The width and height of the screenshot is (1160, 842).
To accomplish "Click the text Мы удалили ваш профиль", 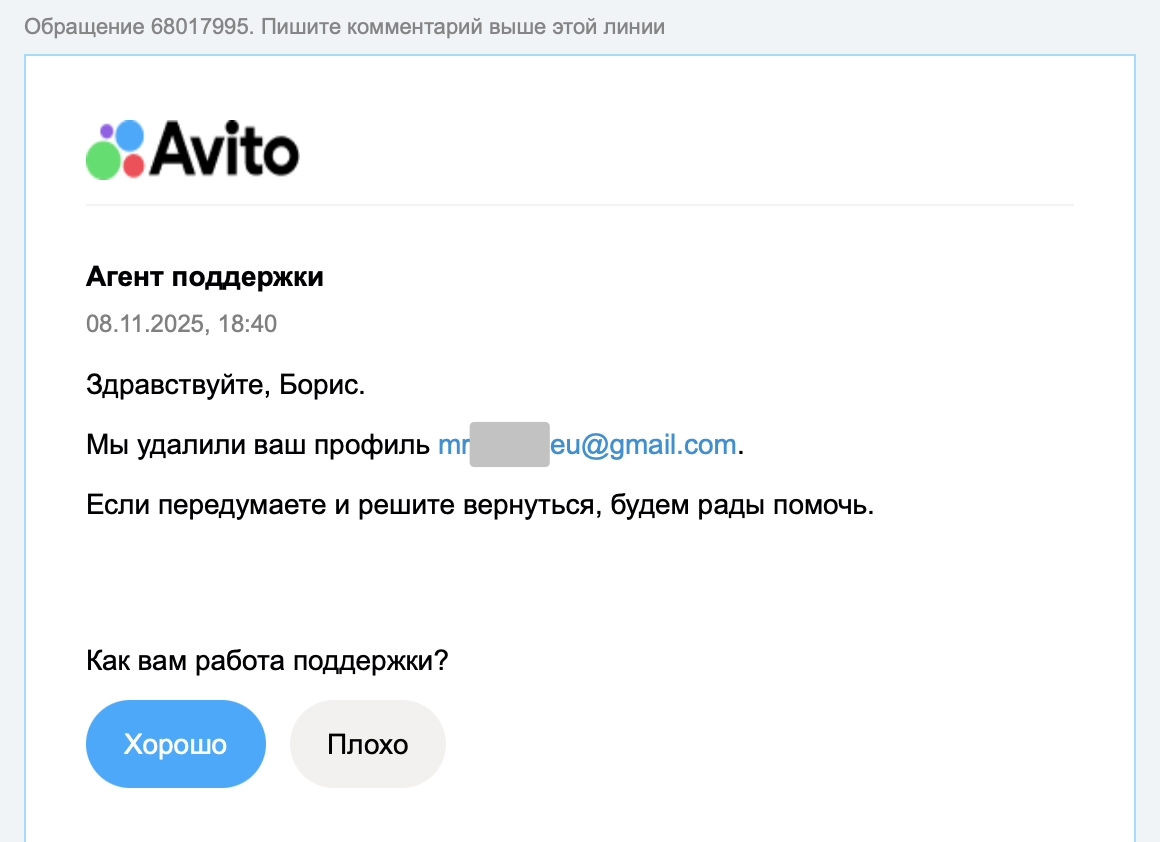I will [x=260, y=445].
